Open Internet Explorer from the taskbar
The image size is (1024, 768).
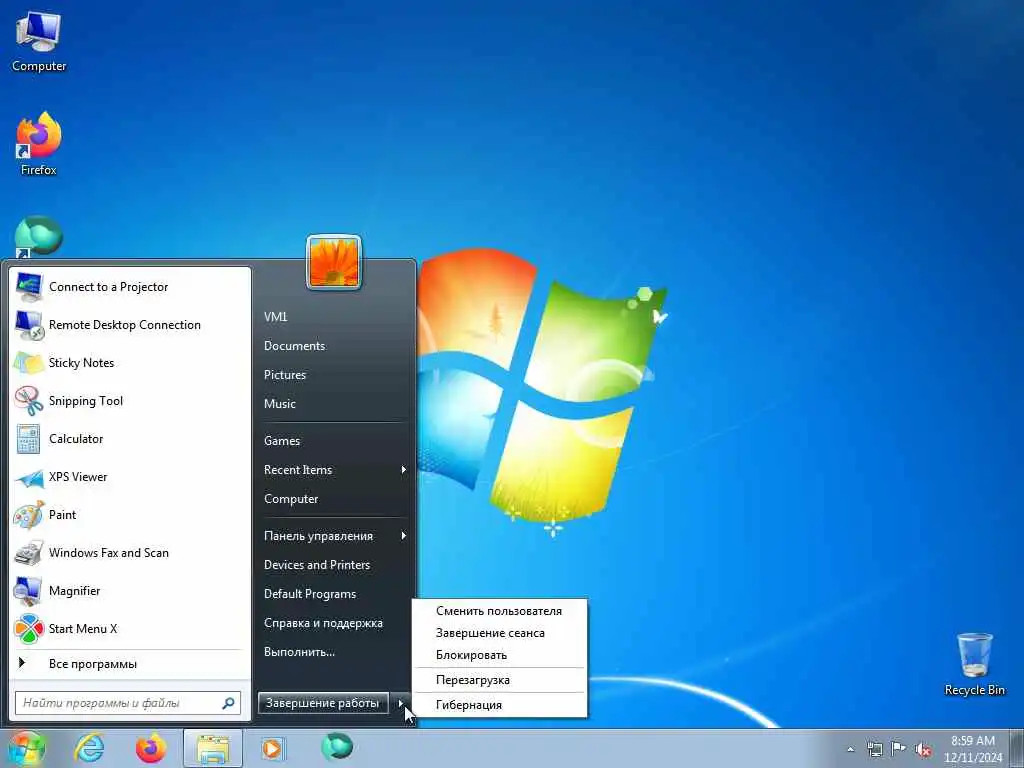[x=89, y=748]
